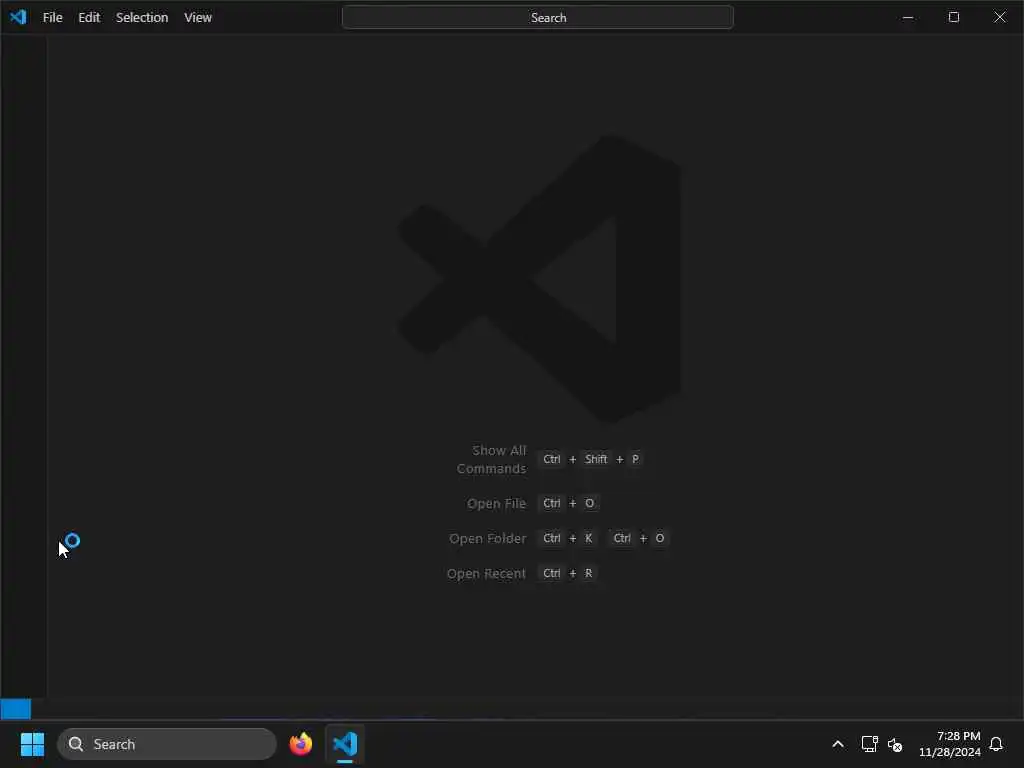Click the Search command center box
Screen dimensions: 1024x768
[537, 18]
